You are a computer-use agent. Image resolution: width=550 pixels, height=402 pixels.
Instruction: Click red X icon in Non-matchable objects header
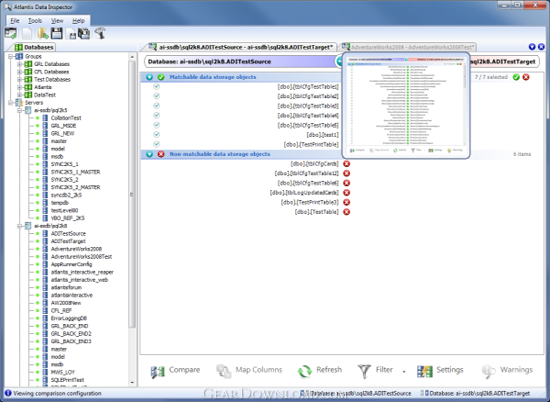(x=161, y=154)
